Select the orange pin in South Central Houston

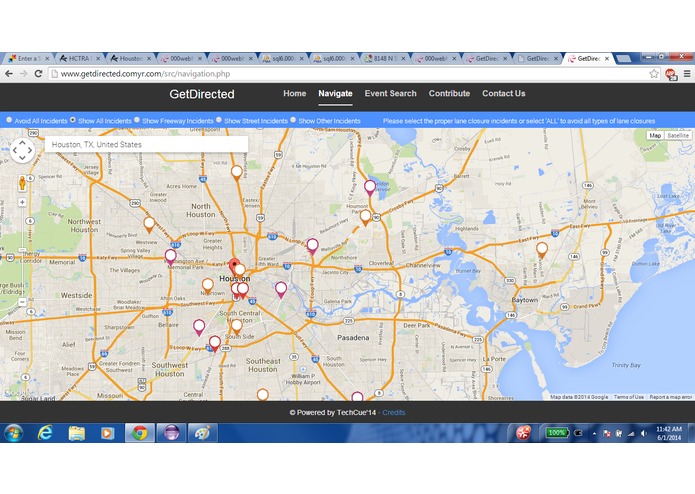[x=237, y=327]
